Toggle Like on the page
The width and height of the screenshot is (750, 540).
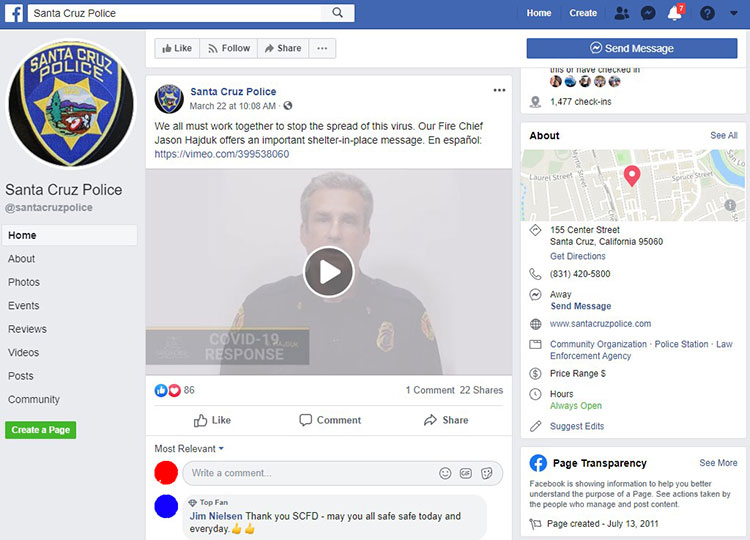176,48
